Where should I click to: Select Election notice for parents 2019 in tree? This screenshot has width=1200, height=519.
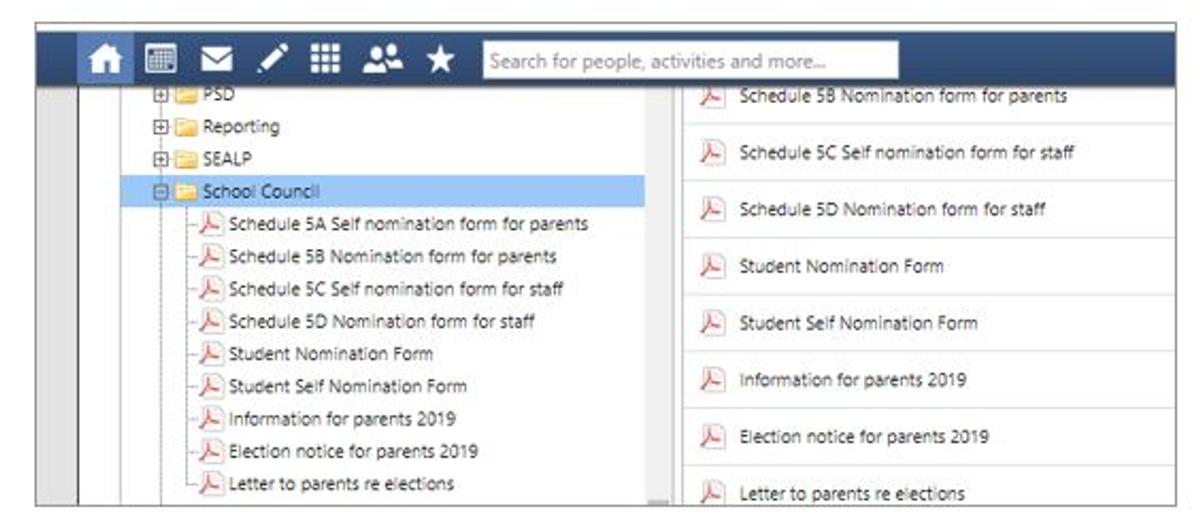[x=352, y=451]
